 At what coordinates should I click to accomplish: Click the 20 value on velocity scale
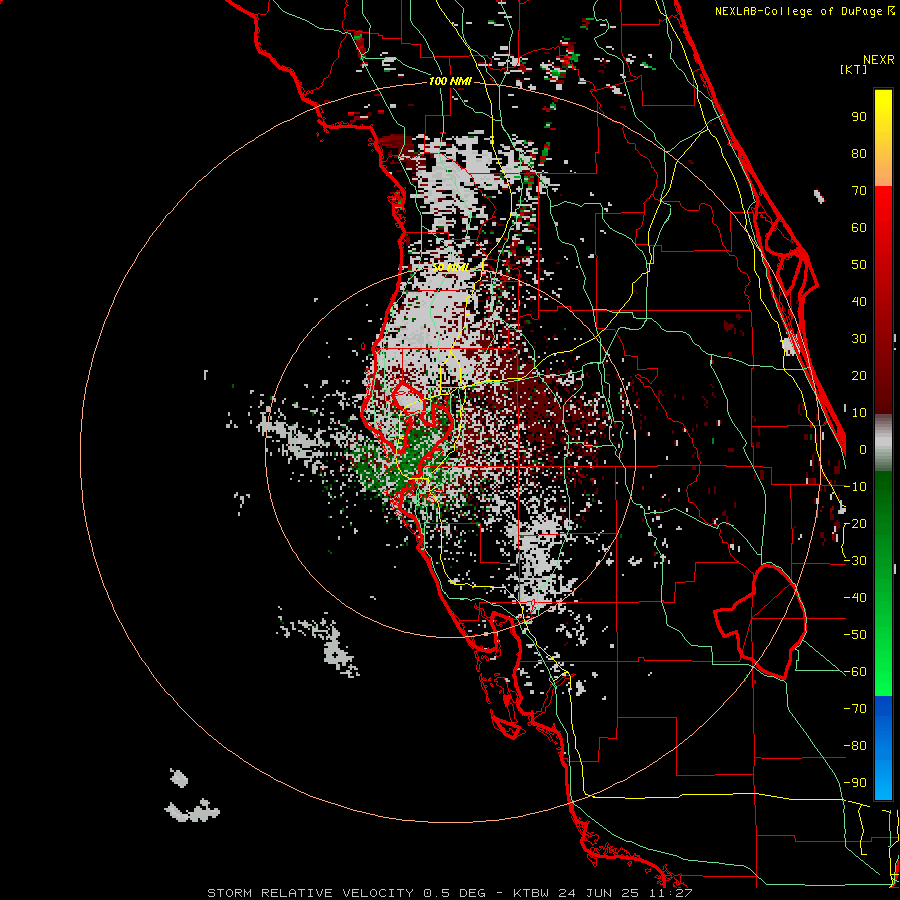click(859, 376)
